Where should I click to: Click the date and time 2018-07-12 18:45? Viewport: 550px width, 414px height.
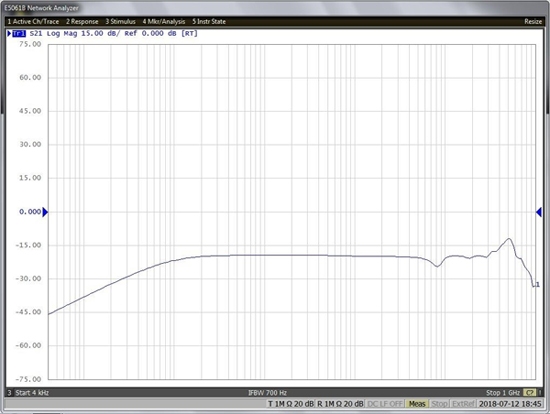[510, 404]
